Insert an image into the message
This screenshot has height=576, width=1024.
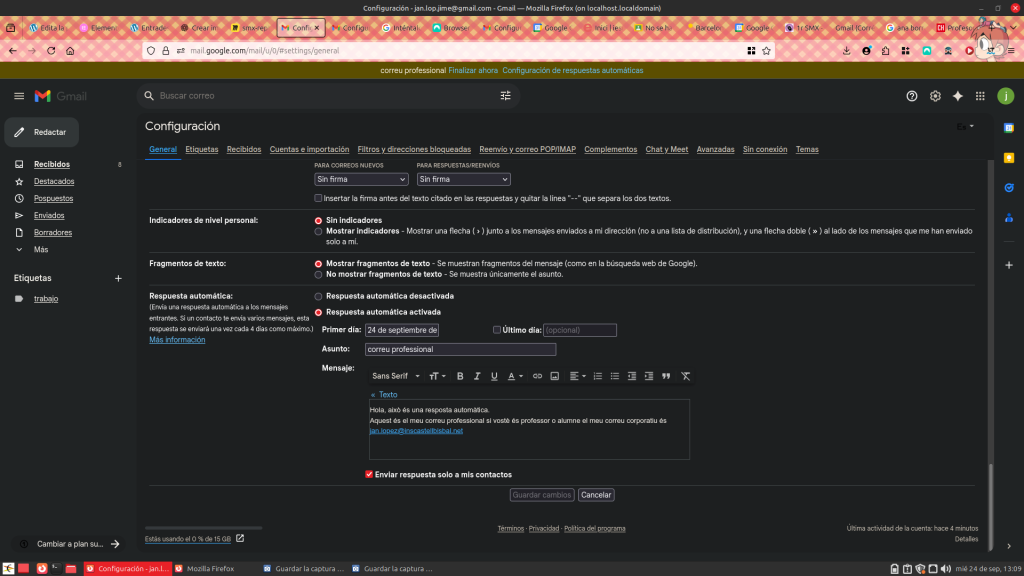click(x=555, y=376)
